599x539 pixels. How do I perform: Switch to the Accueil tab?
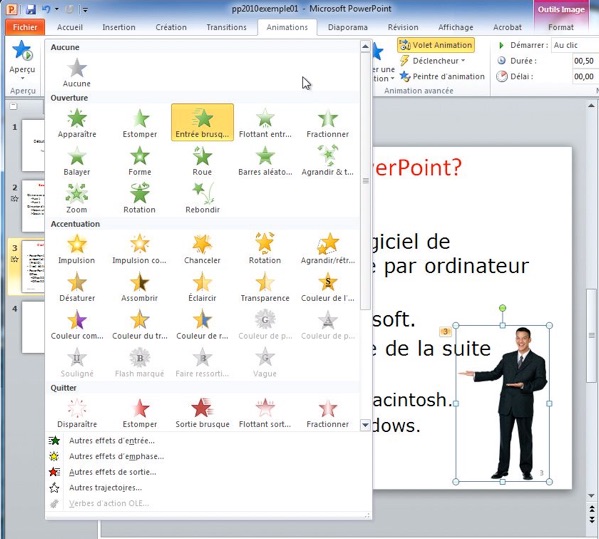coord(70,27)
